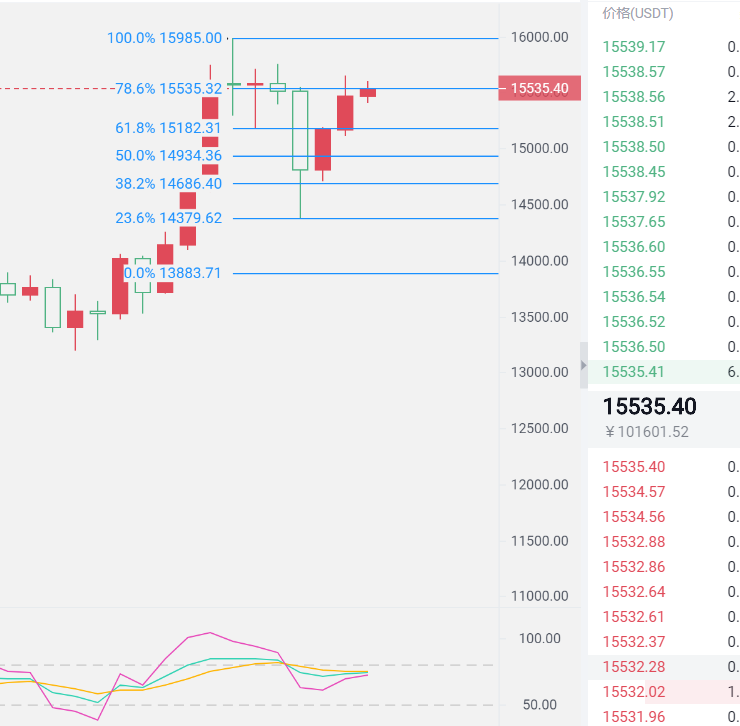Click the 14000.00 price axis label
This screenshot has width=740, height=726.
[539, 261]
